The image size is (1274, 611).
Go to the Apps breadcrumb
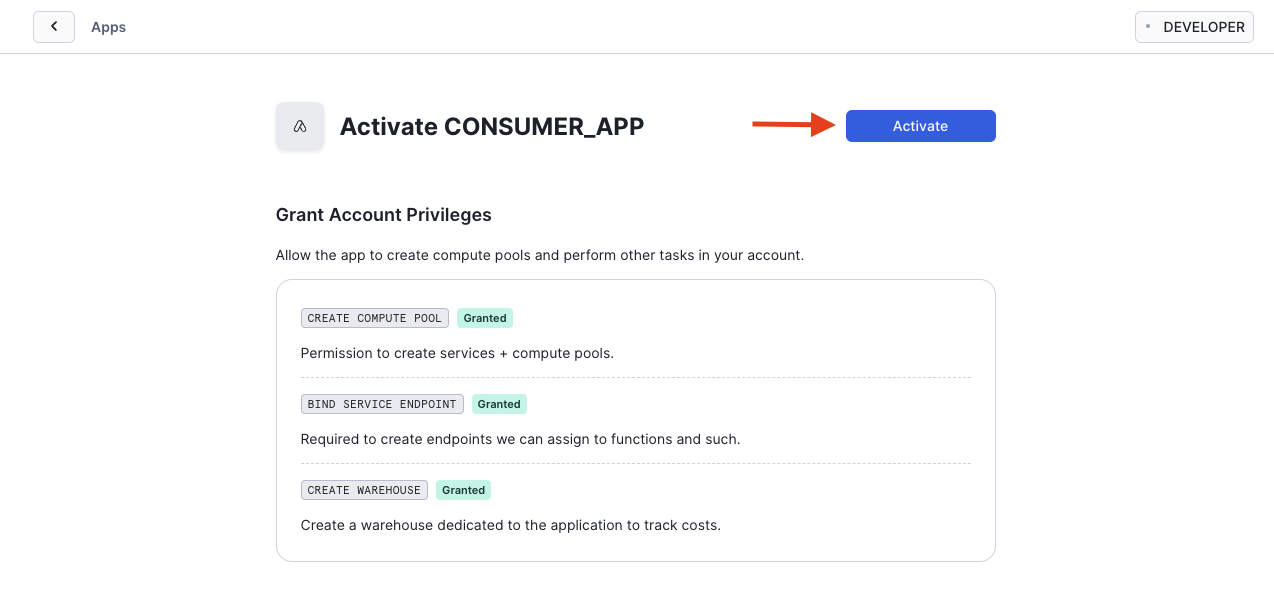[x=108, y=27]
